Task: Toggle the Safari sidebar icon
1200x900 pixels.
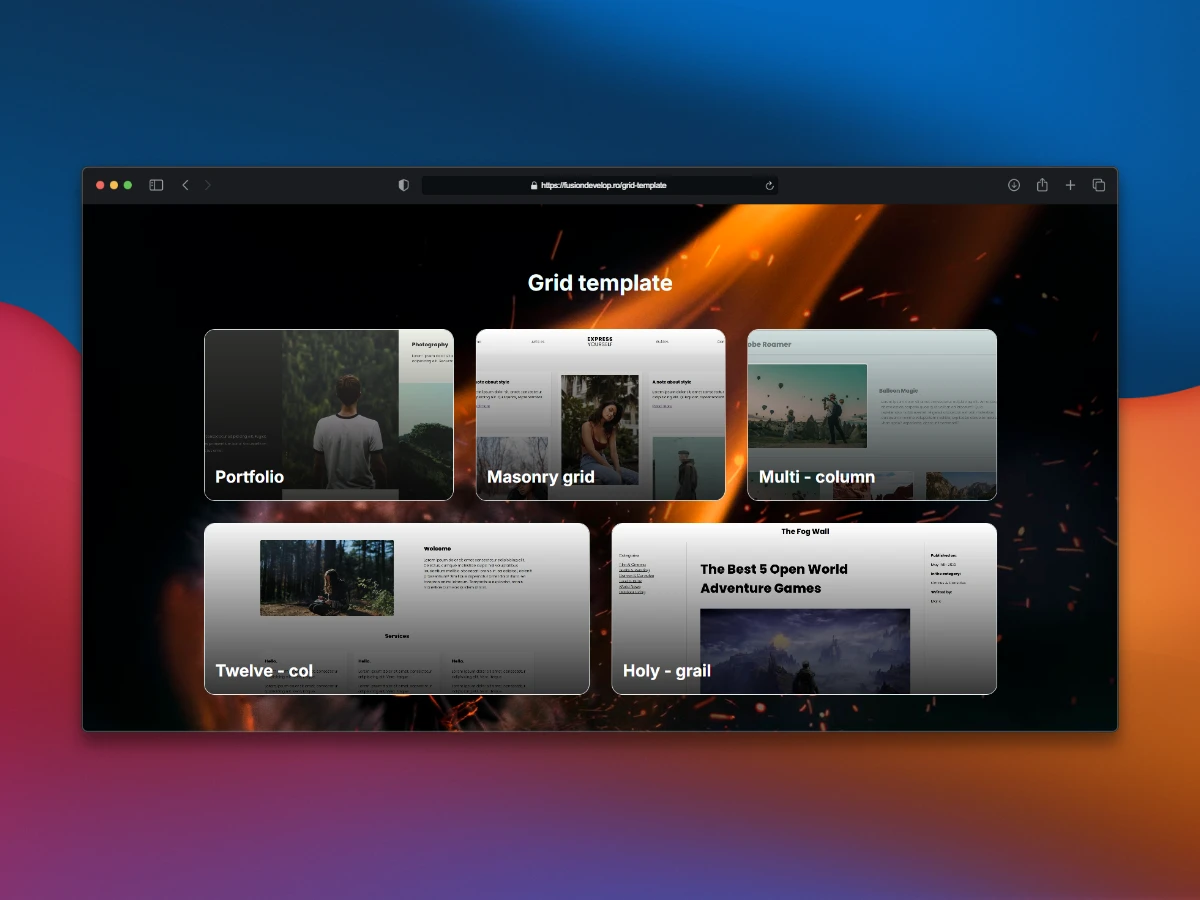Action: [156, 185]
